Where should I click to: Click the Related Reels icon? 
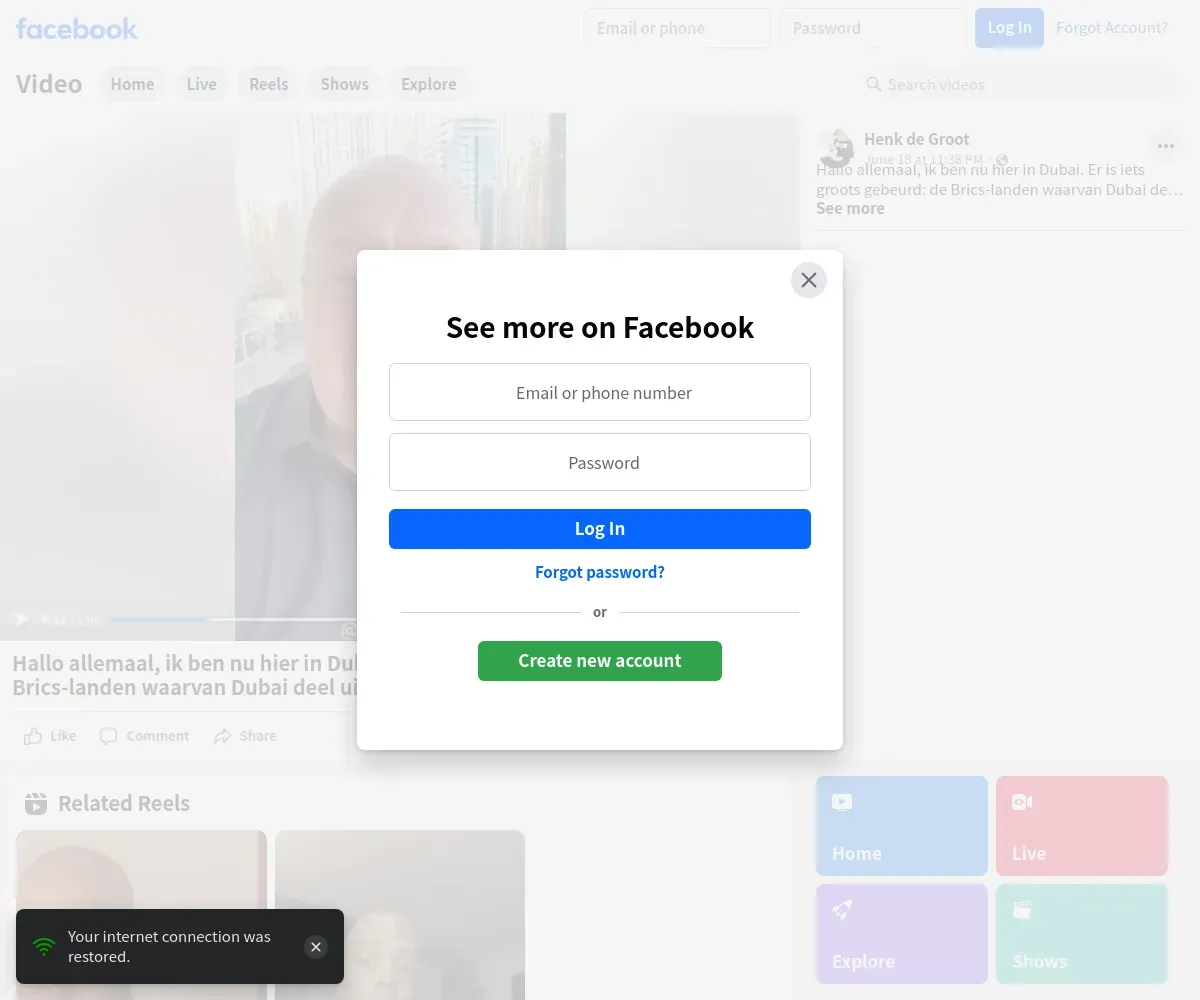tap(36, 803)
